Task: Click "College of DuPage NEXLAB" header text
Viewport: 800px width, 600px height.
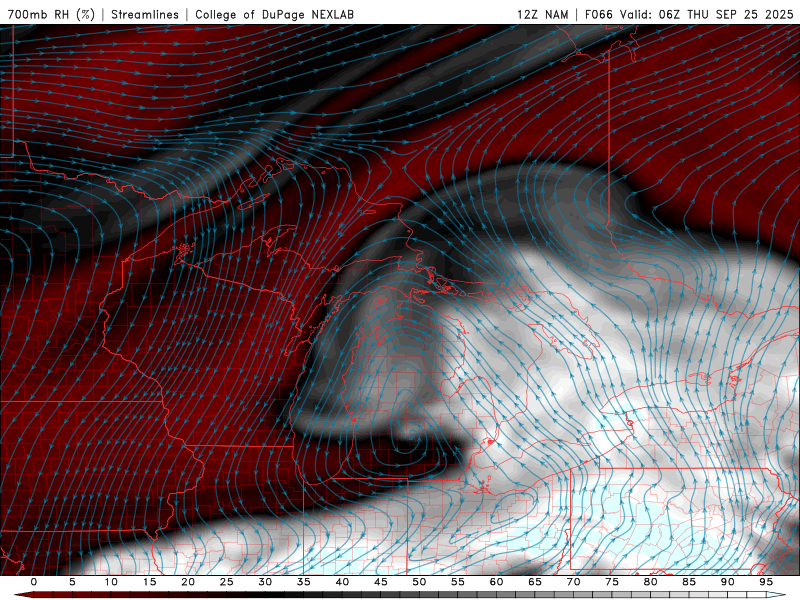Action: coord(274,14)
